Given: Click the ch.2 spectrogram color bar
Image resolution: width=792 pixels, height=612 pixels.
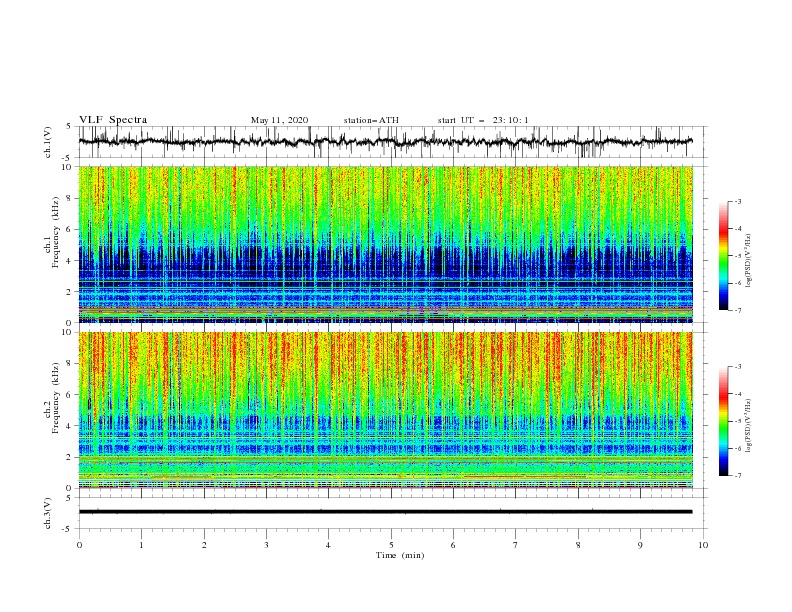Looking at the screenshot, I should tap(723, 421).
